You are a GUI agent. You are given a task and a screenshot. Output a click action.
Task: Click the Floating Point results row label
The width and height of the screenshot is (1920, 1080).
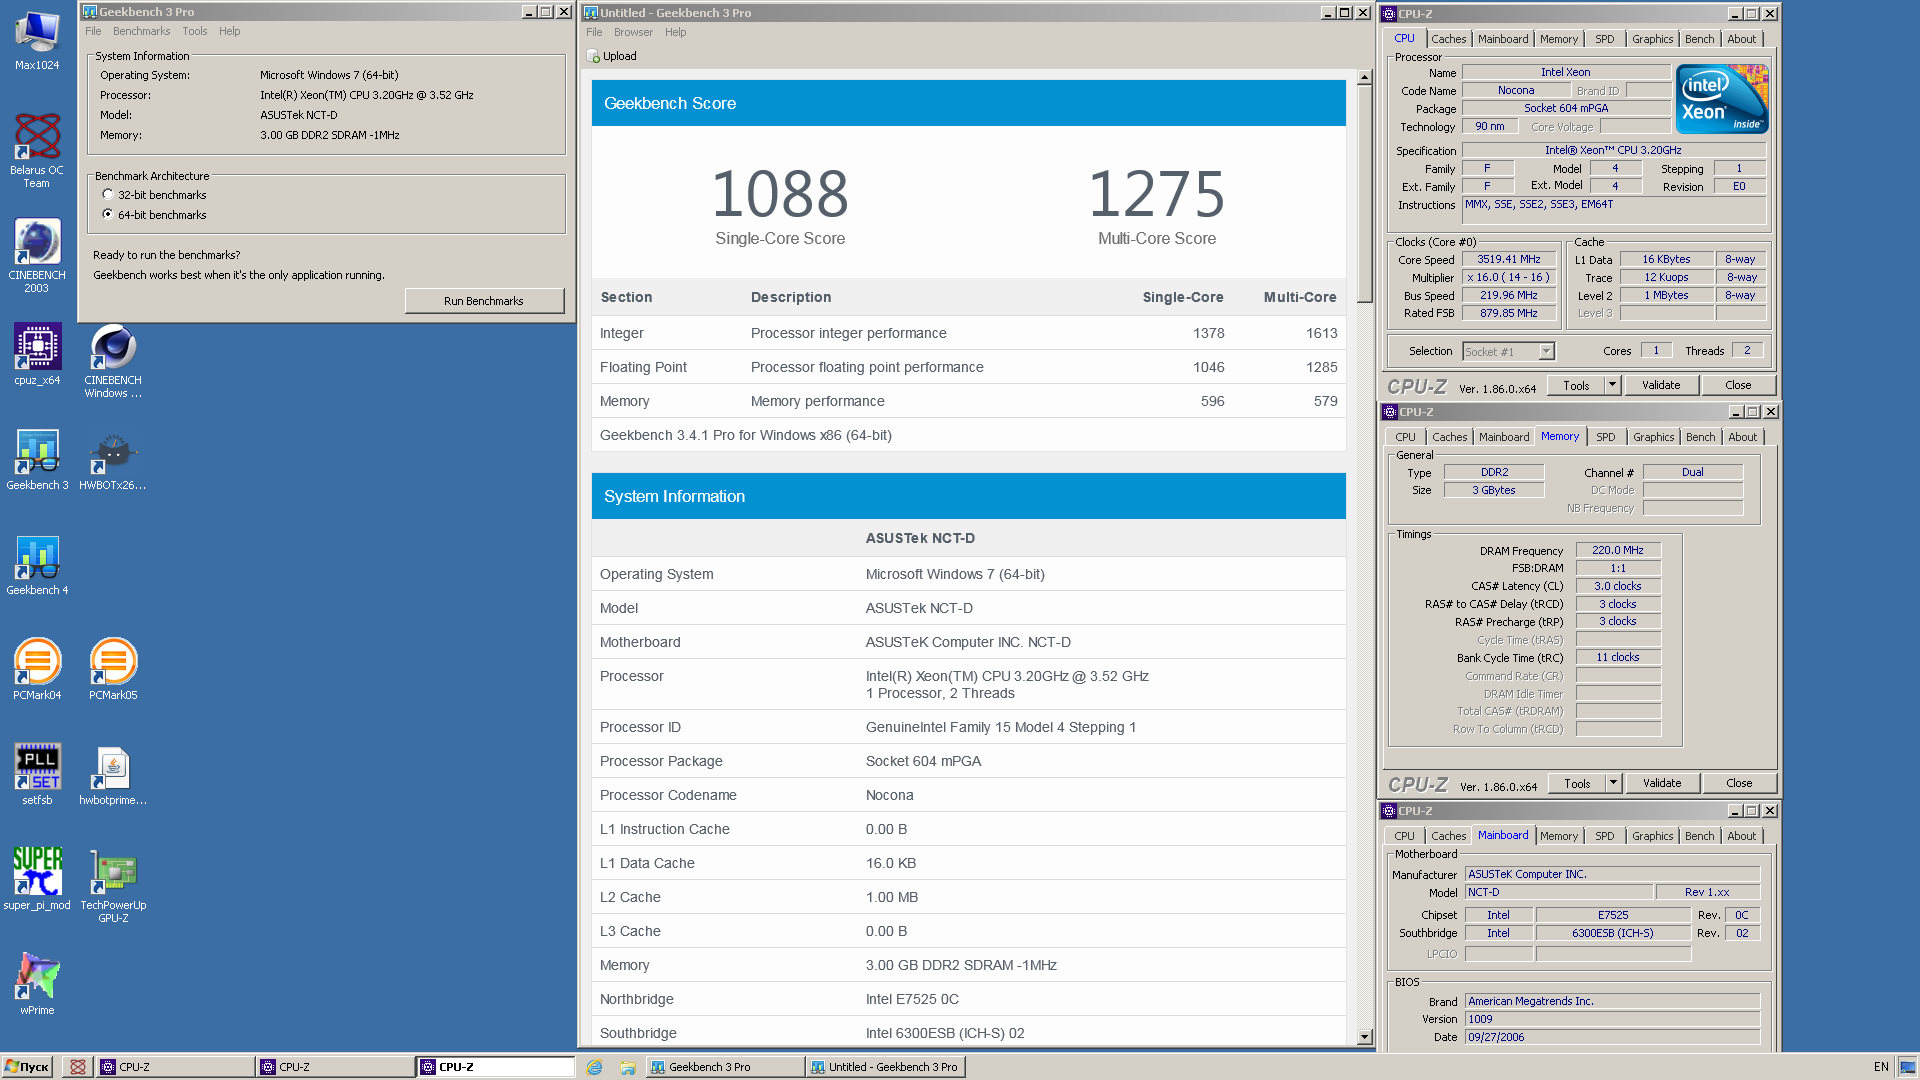(x=643, y=367)
